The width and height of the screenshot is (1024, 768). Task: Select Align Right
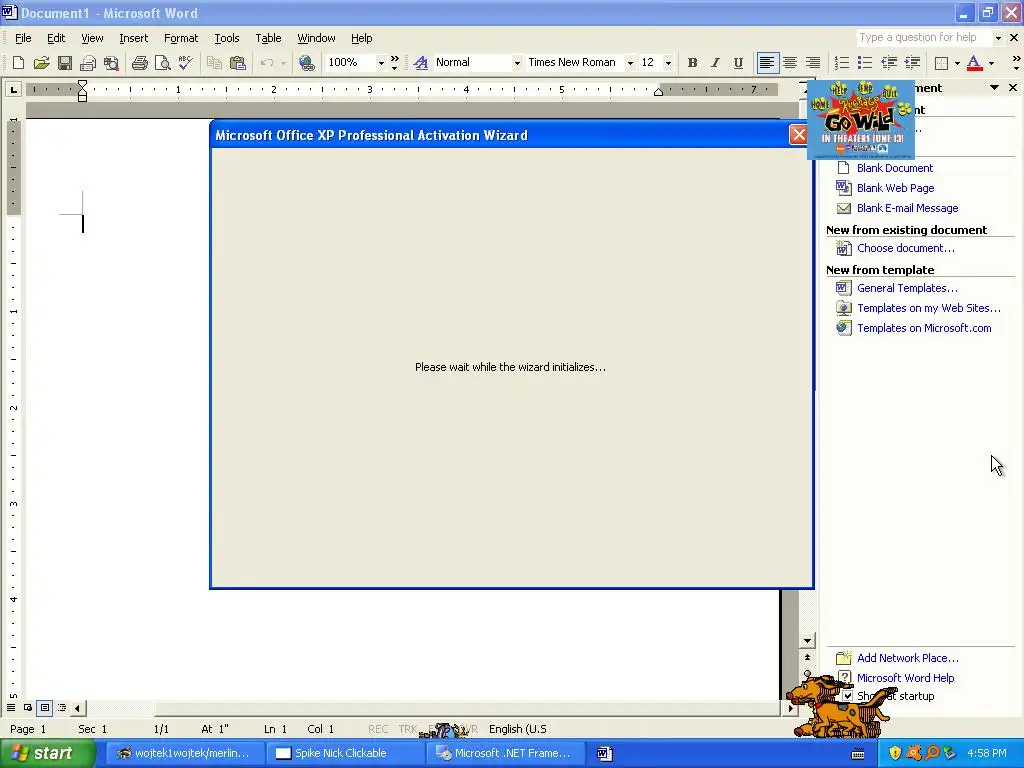click(813, 63)
